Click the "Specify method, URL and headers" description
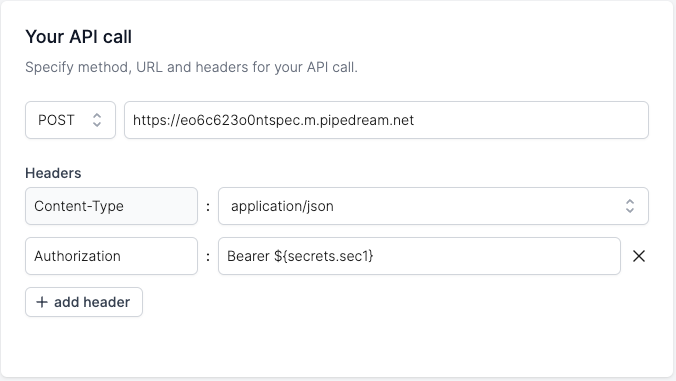This screenshot has height=381, width=676. pos(191,68)
